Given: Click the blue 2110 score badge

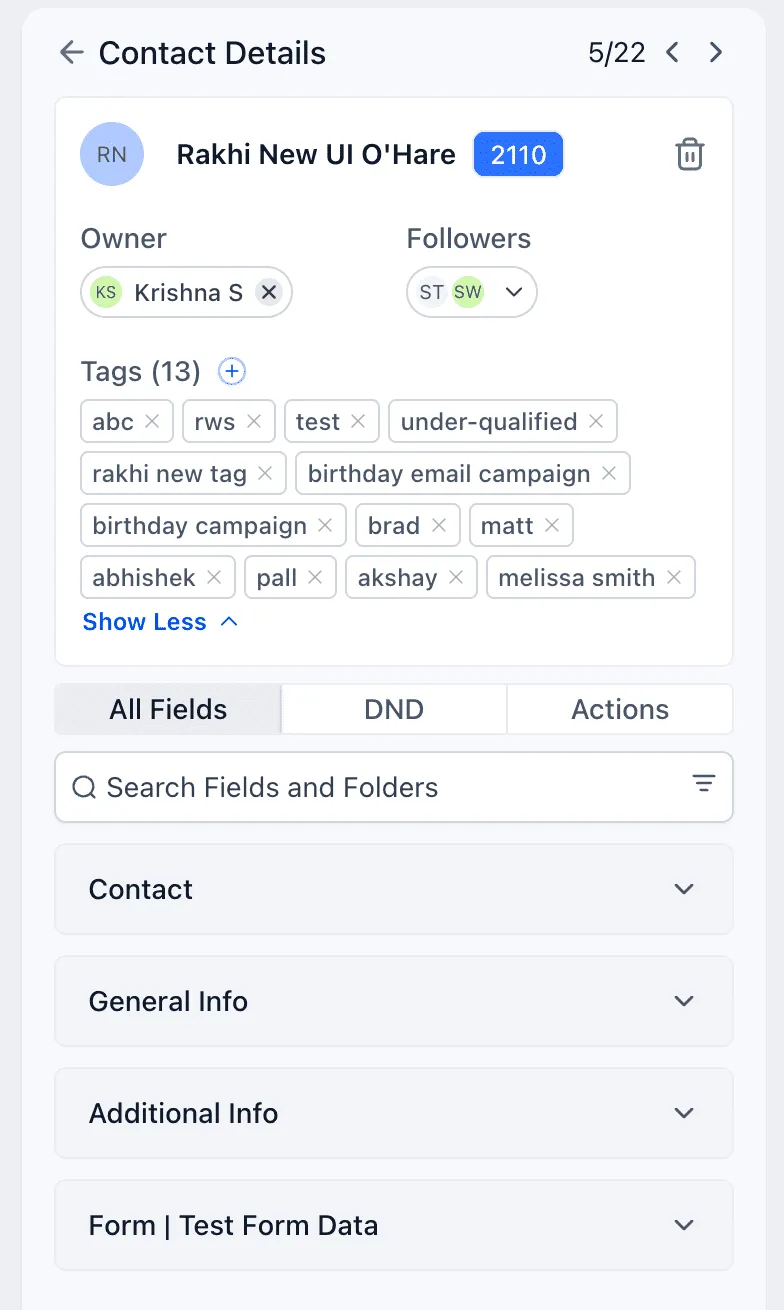Looking at the screenshot, I should pos(518,155).
